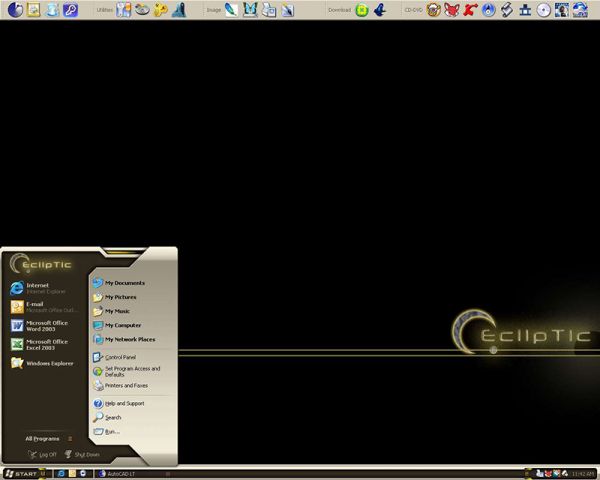Click the red fox system tray icon
This screenshot has height=480, width=600.
(x=548, y=474)
